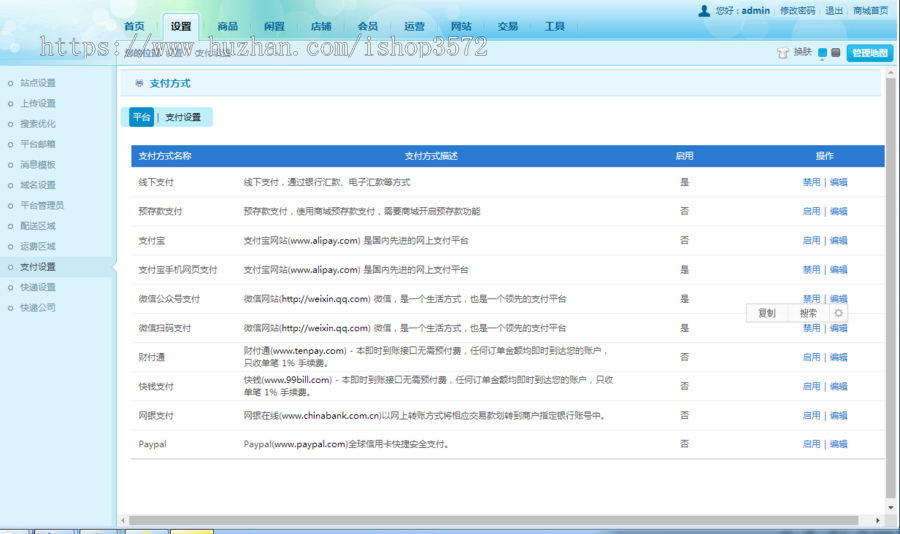
Task: Go to the 会员 navigation tab
Action: coord(368,26)
